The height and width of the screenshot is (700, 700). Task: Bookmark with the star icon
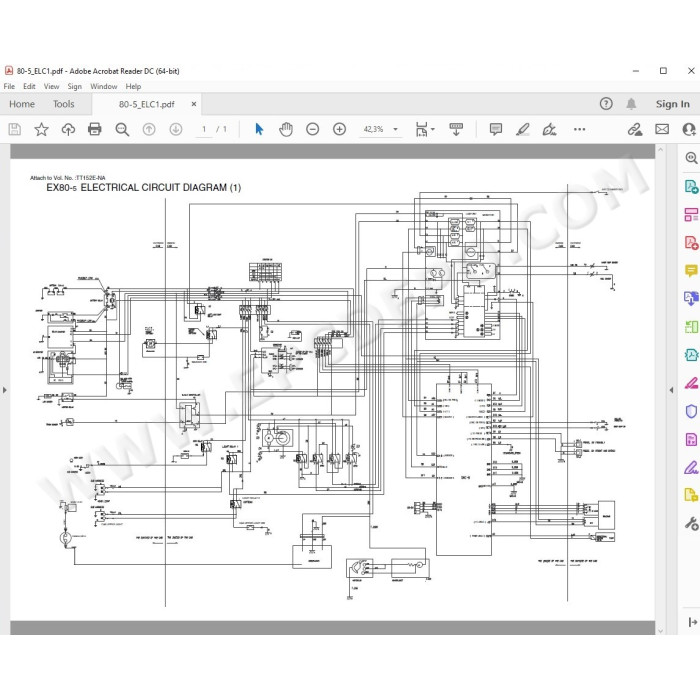pyautogui.click(x=42, y=129)
